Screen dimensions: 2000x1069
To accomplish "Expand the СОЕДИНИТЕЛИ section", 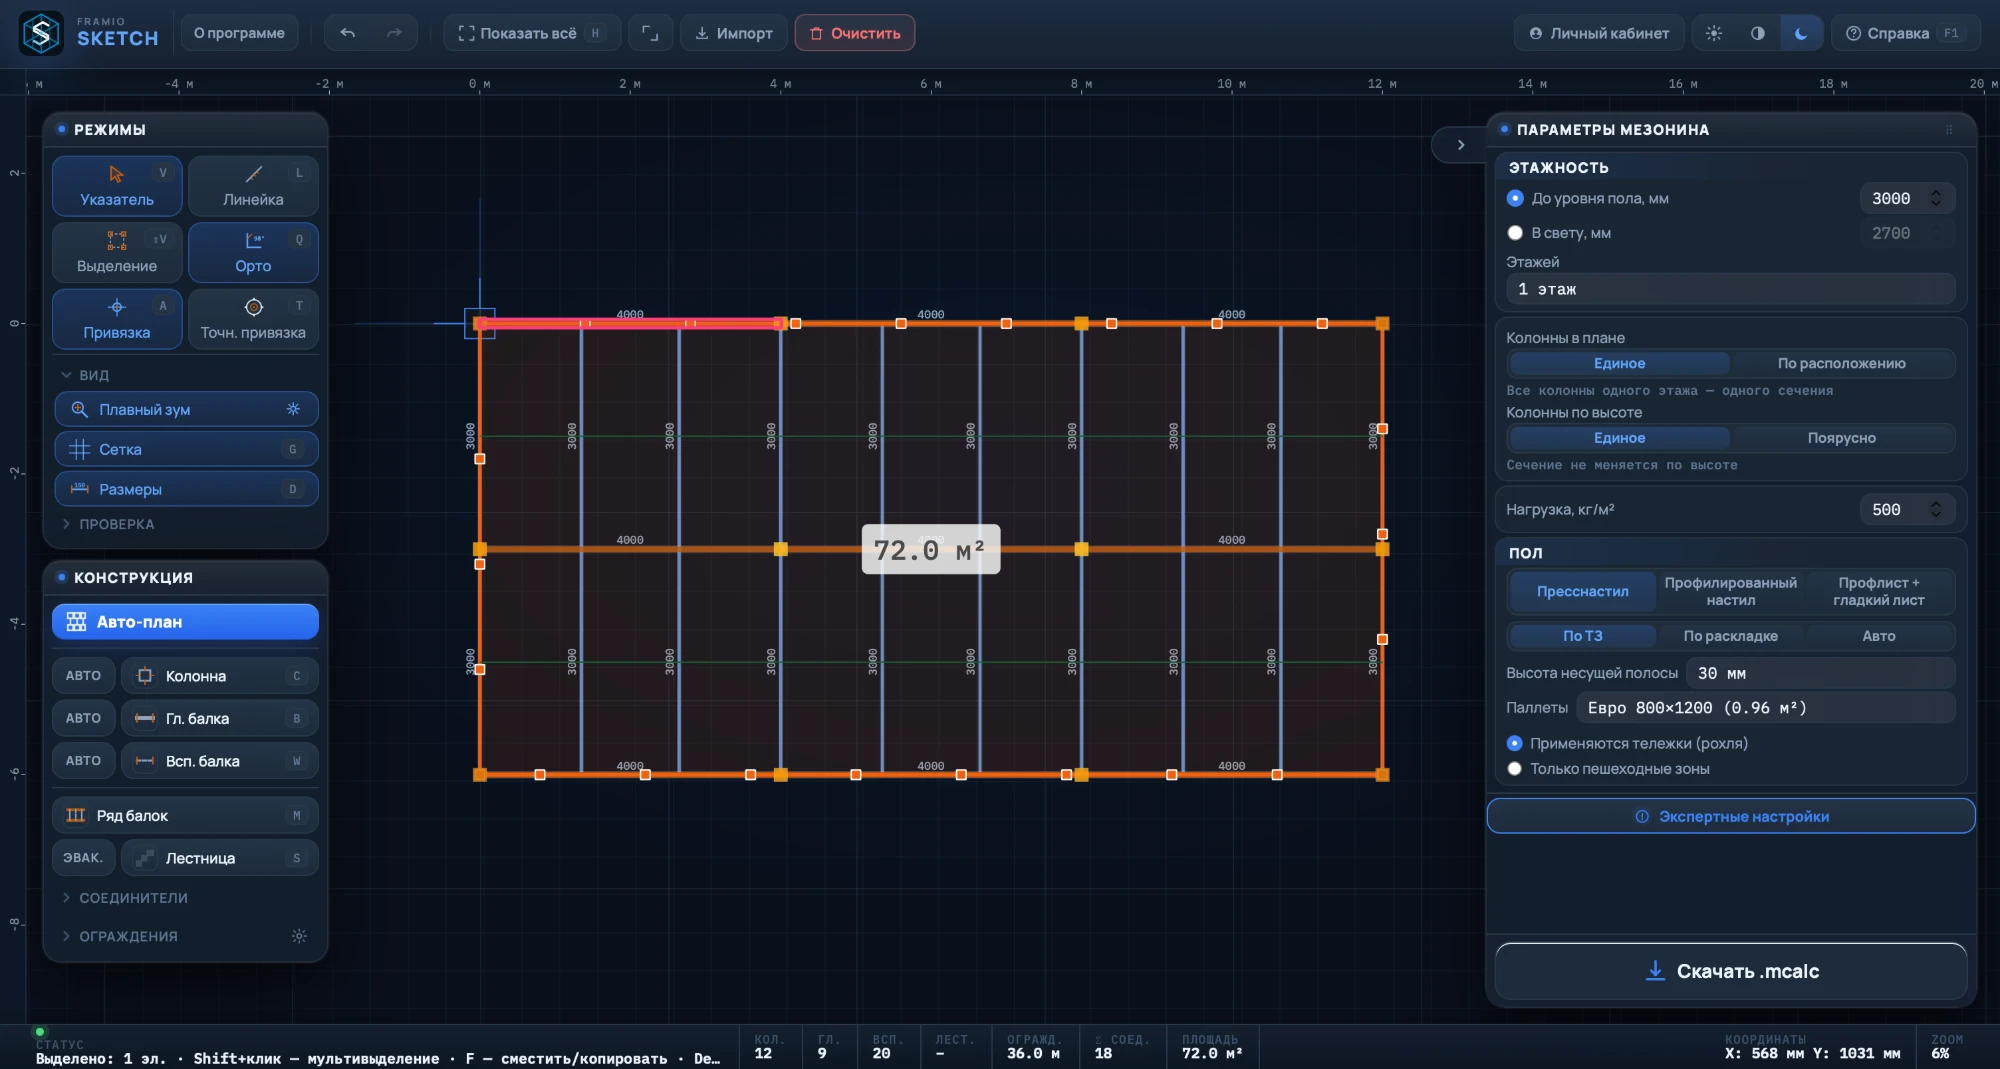I will (125, 898).
